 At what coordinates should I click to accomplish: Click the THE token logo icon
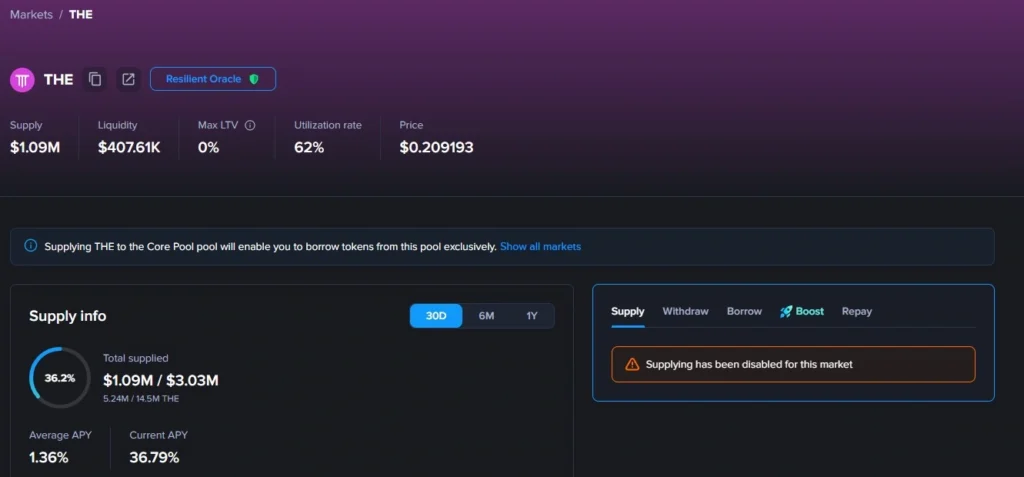[23, 79]
